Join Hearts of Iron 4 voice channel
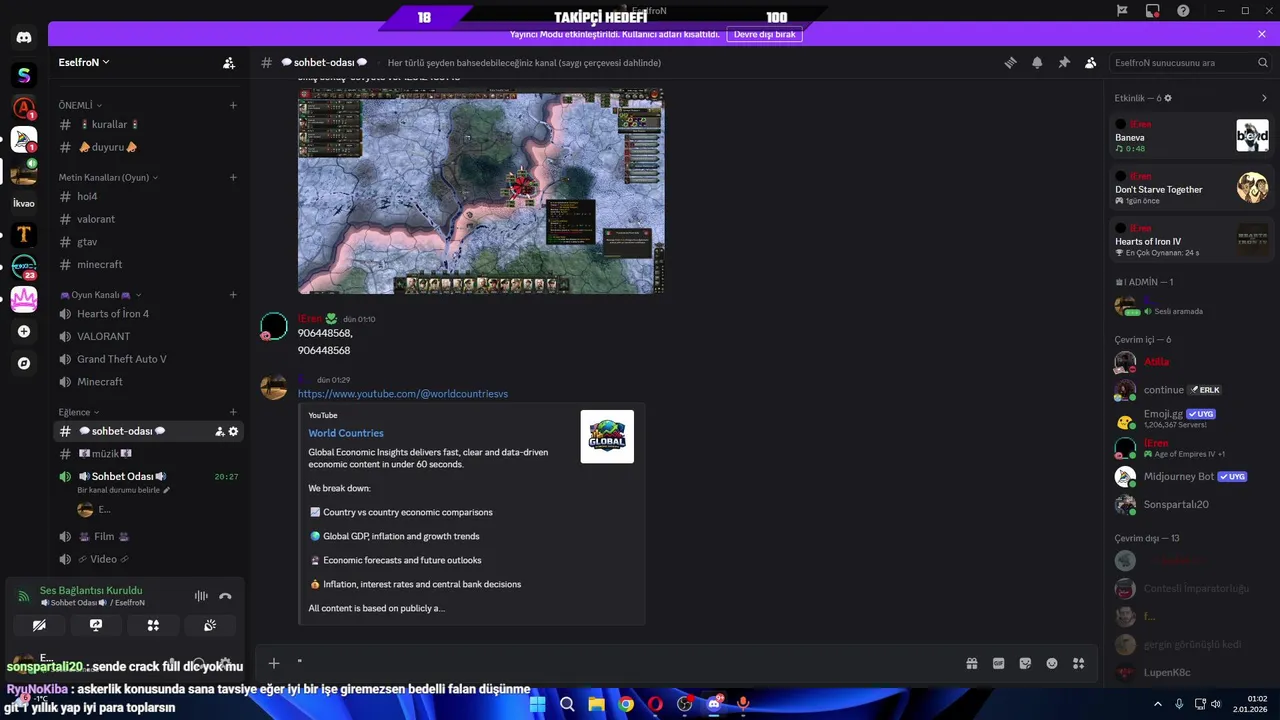This screenshot has height=720, width=1280. [x=148, y=314]
